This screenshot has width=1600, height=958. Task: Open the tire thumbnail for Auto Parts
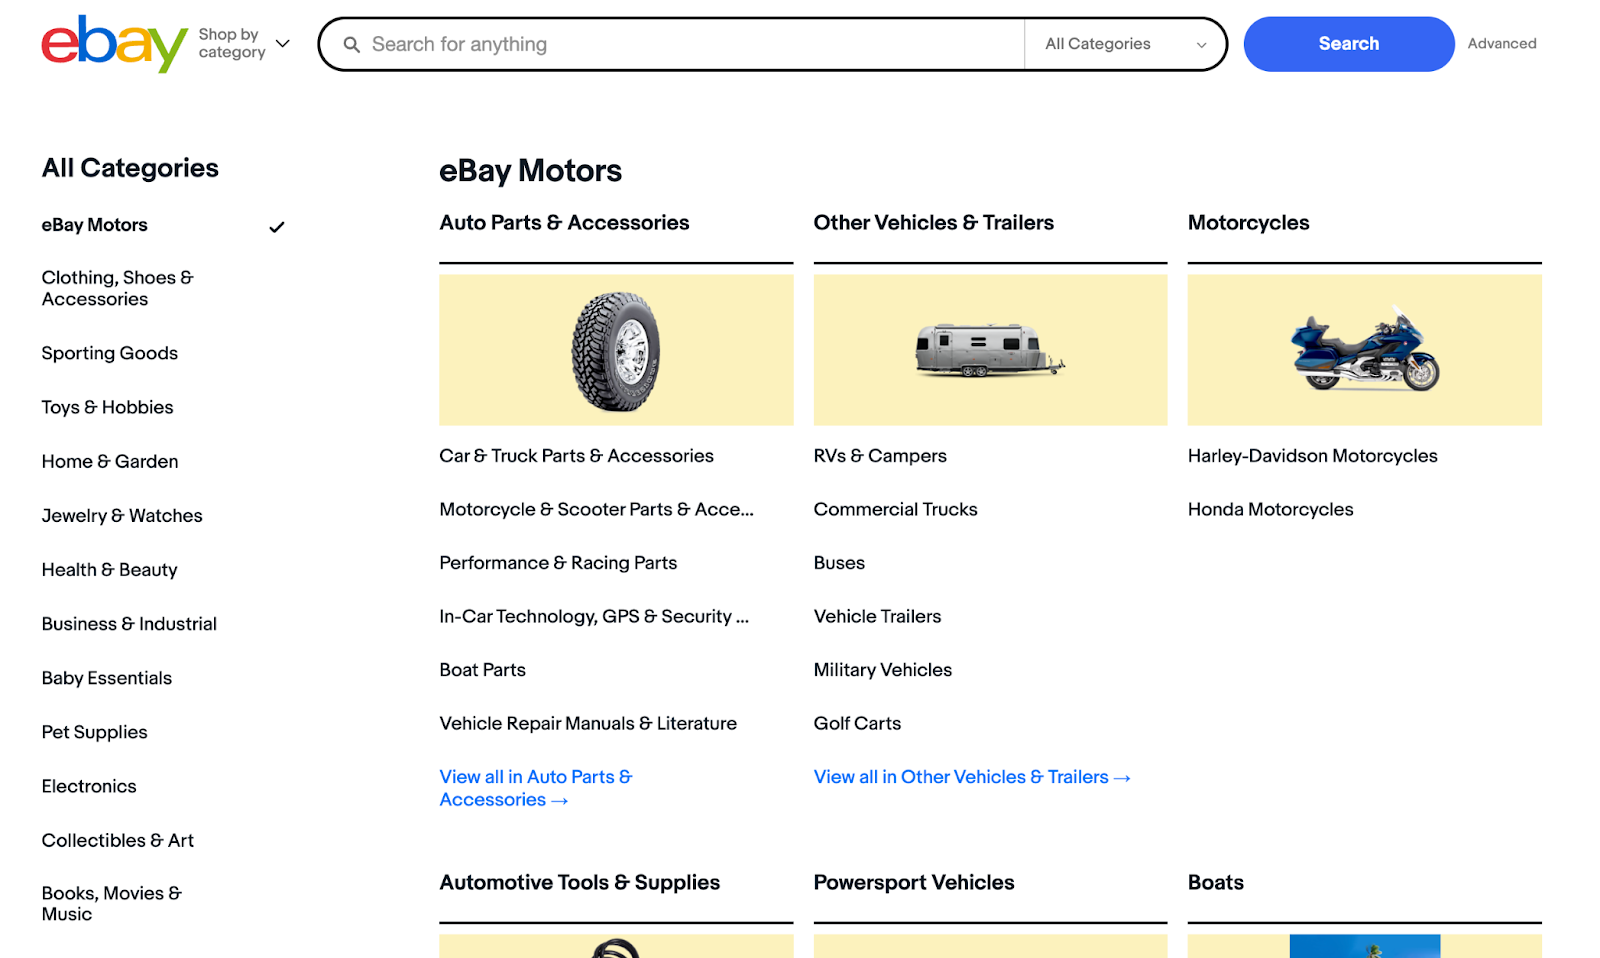point(616,350)
